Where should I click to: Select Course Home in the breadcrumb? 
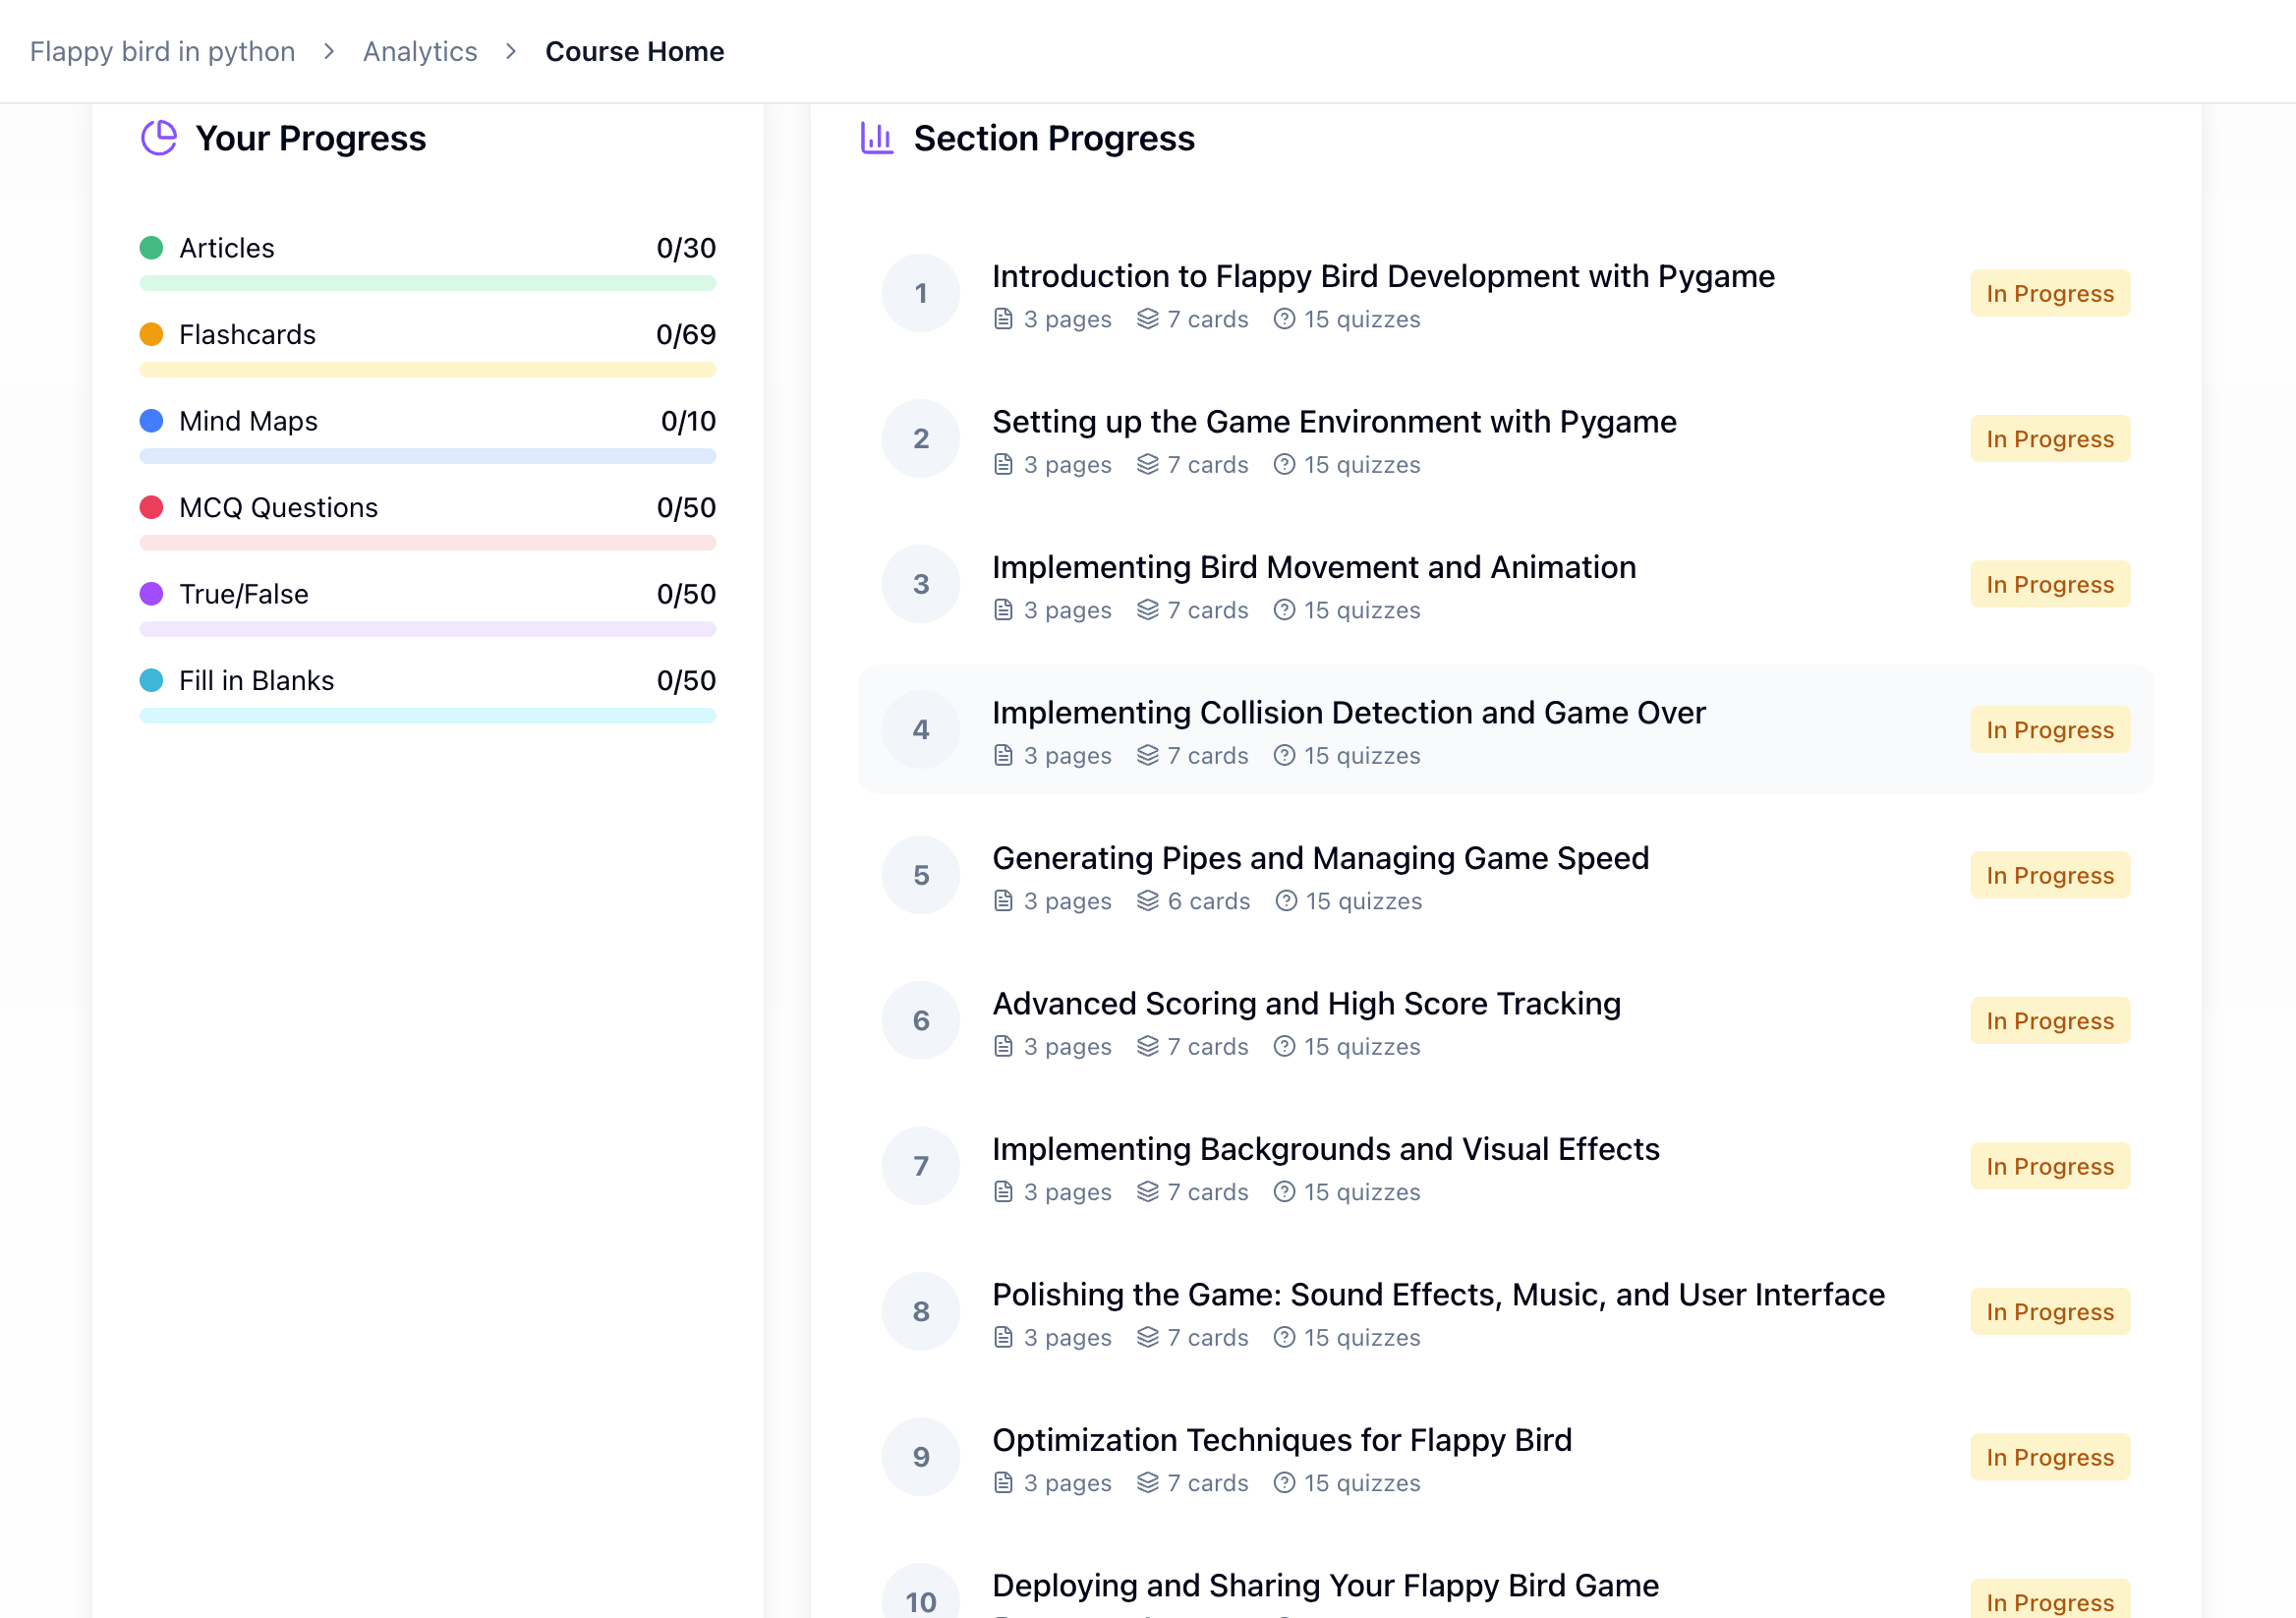[634, 51]
